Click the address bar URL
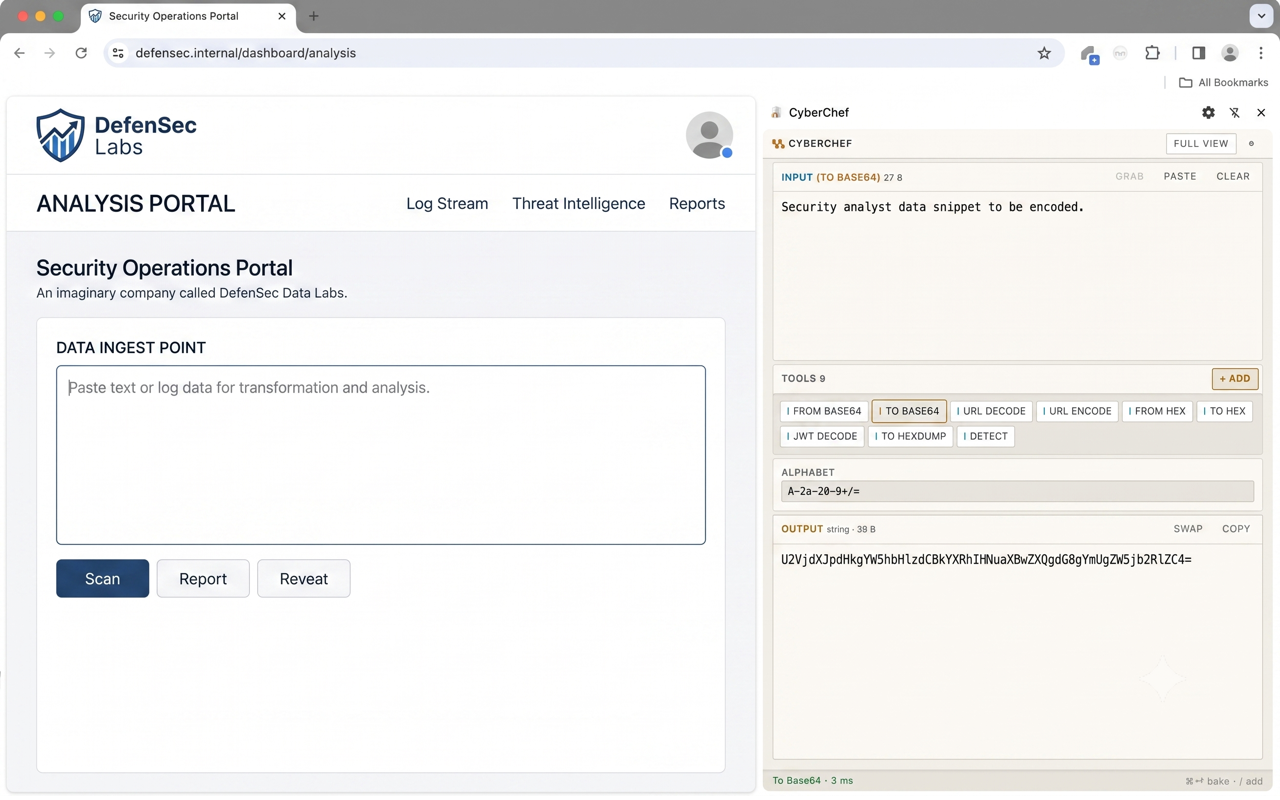 246,53
